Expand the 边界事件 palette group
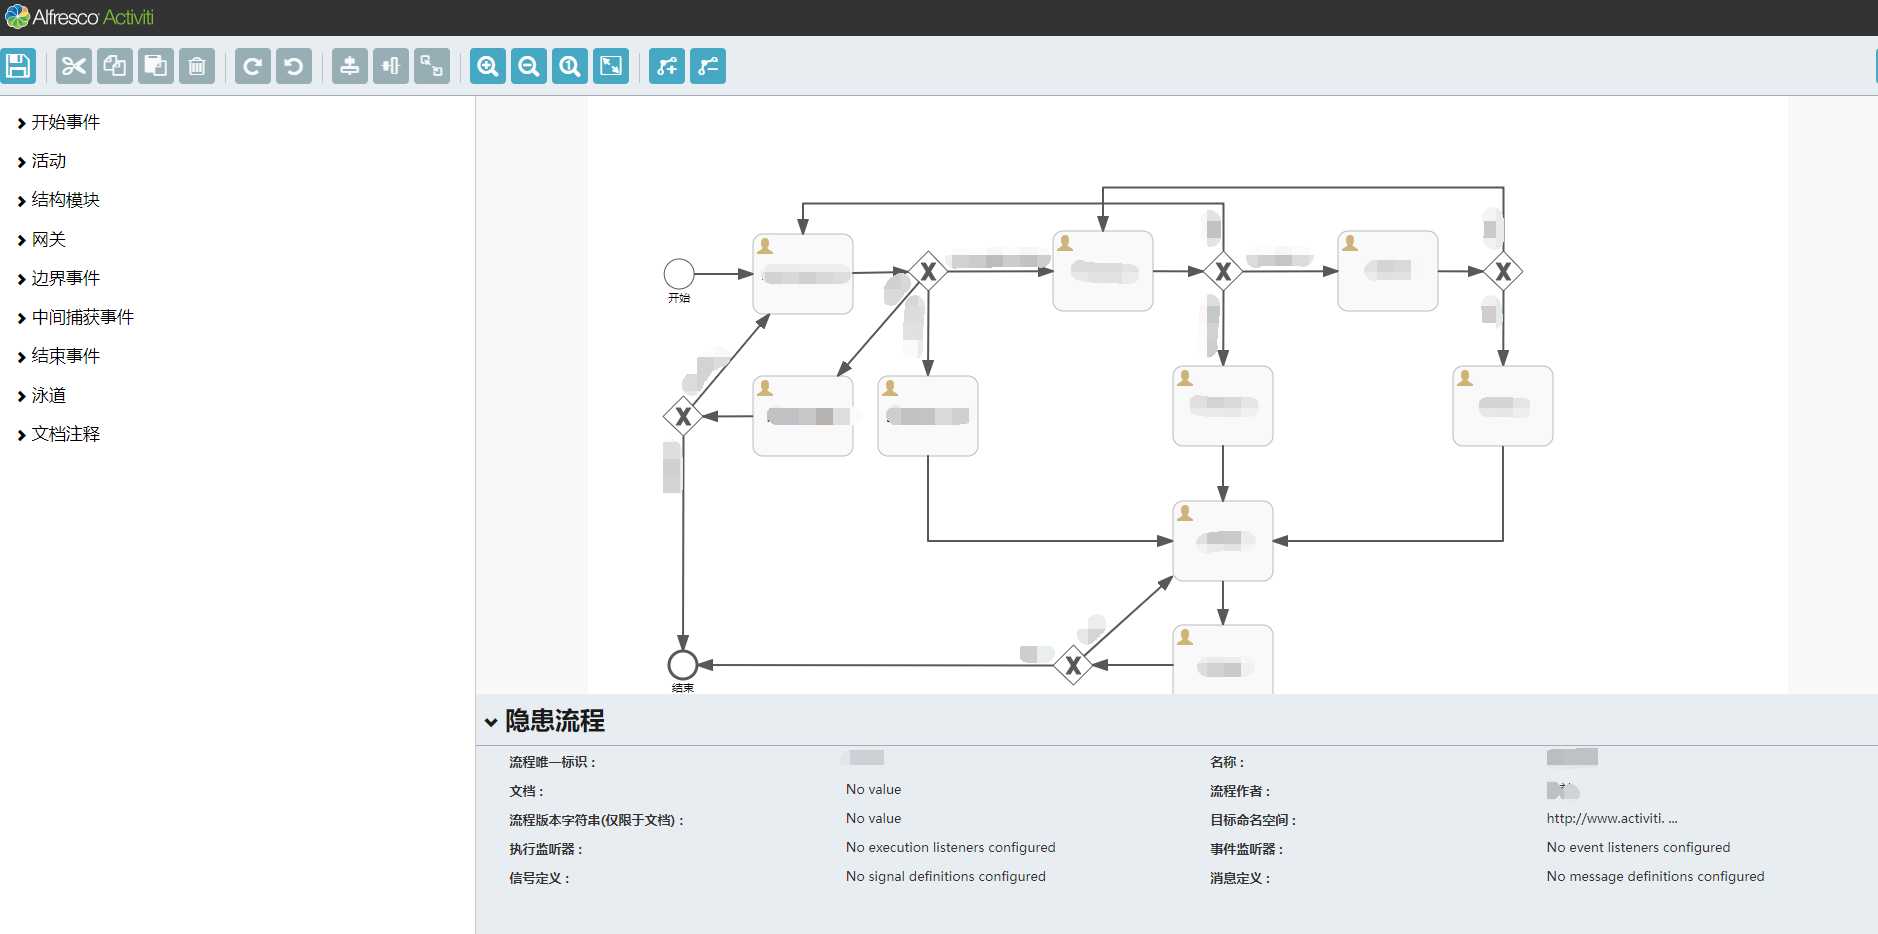The height and width of the screenshot is (934, 1878). pos(59,278)
